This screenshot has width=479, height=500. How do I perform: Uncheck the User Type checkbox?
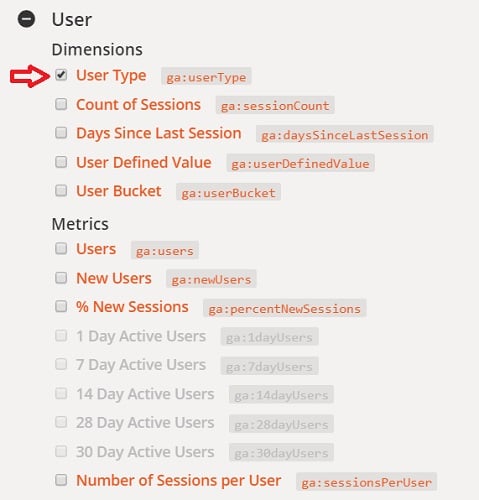(x=61, y=75)
